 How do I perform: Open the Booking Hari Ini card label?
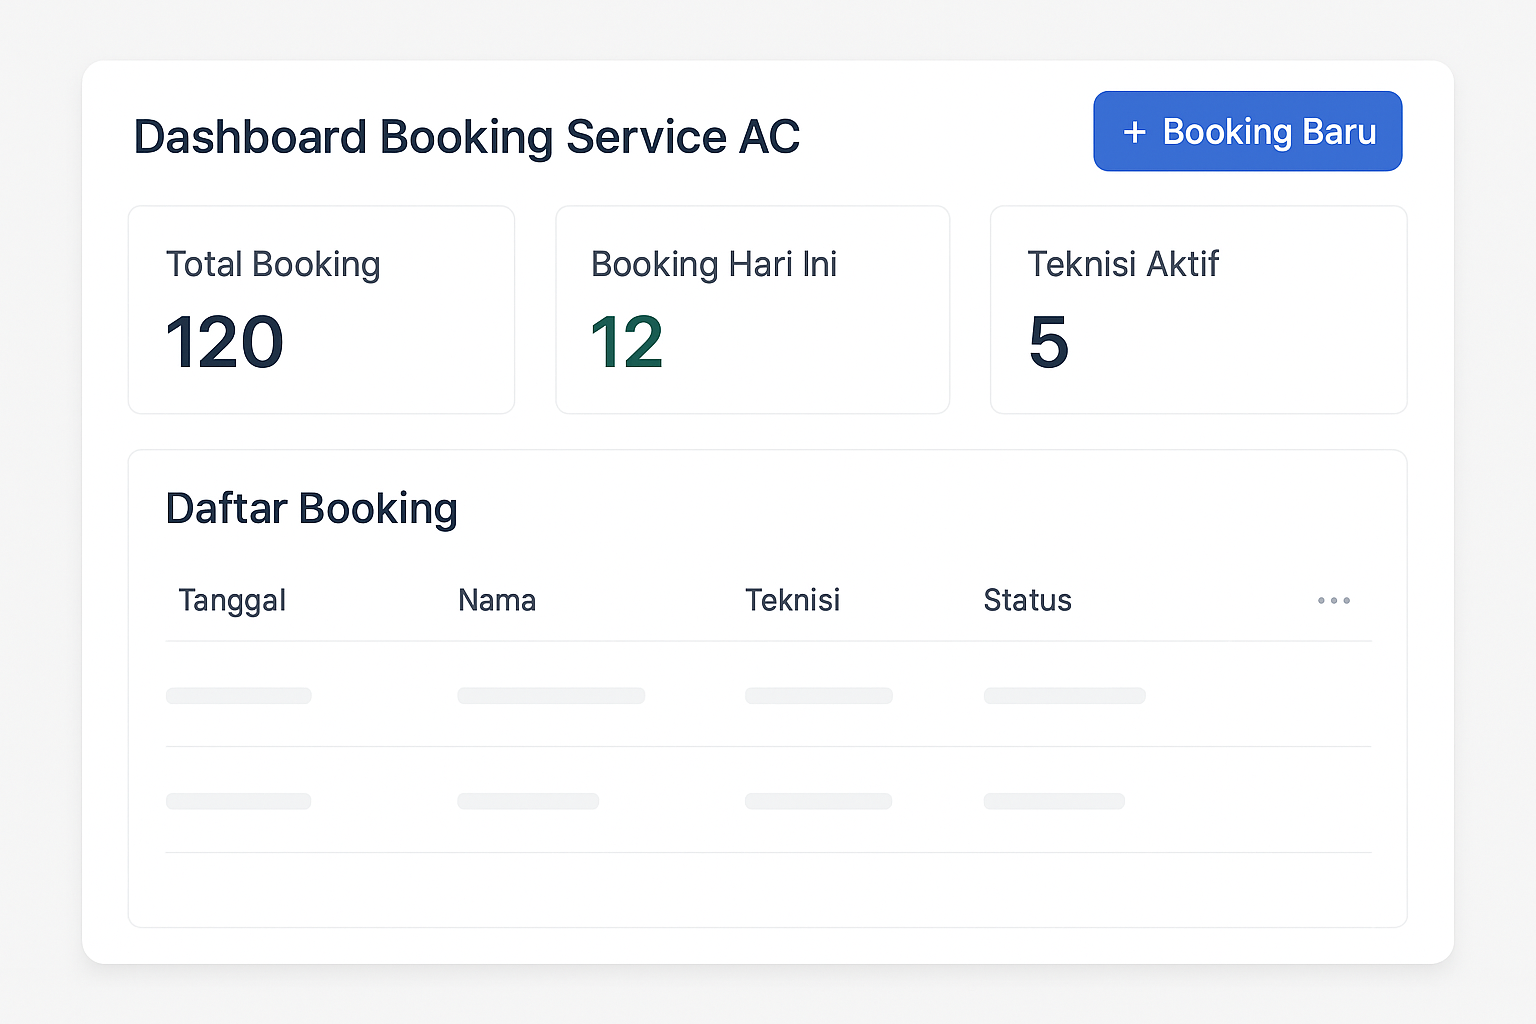(x=713, y=264)
